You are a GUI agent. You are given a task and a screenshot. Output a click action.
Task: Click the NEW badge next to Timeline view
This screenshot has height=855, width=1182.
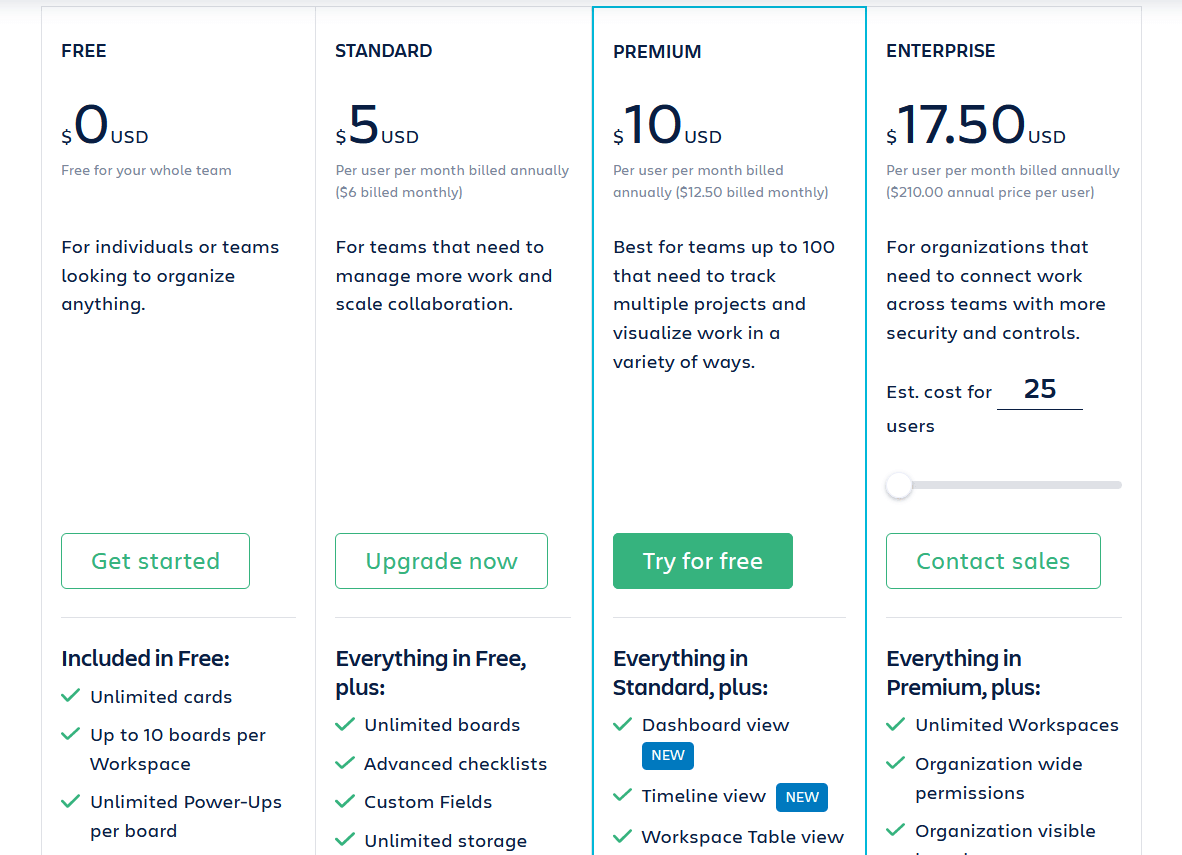coord(801,797)
